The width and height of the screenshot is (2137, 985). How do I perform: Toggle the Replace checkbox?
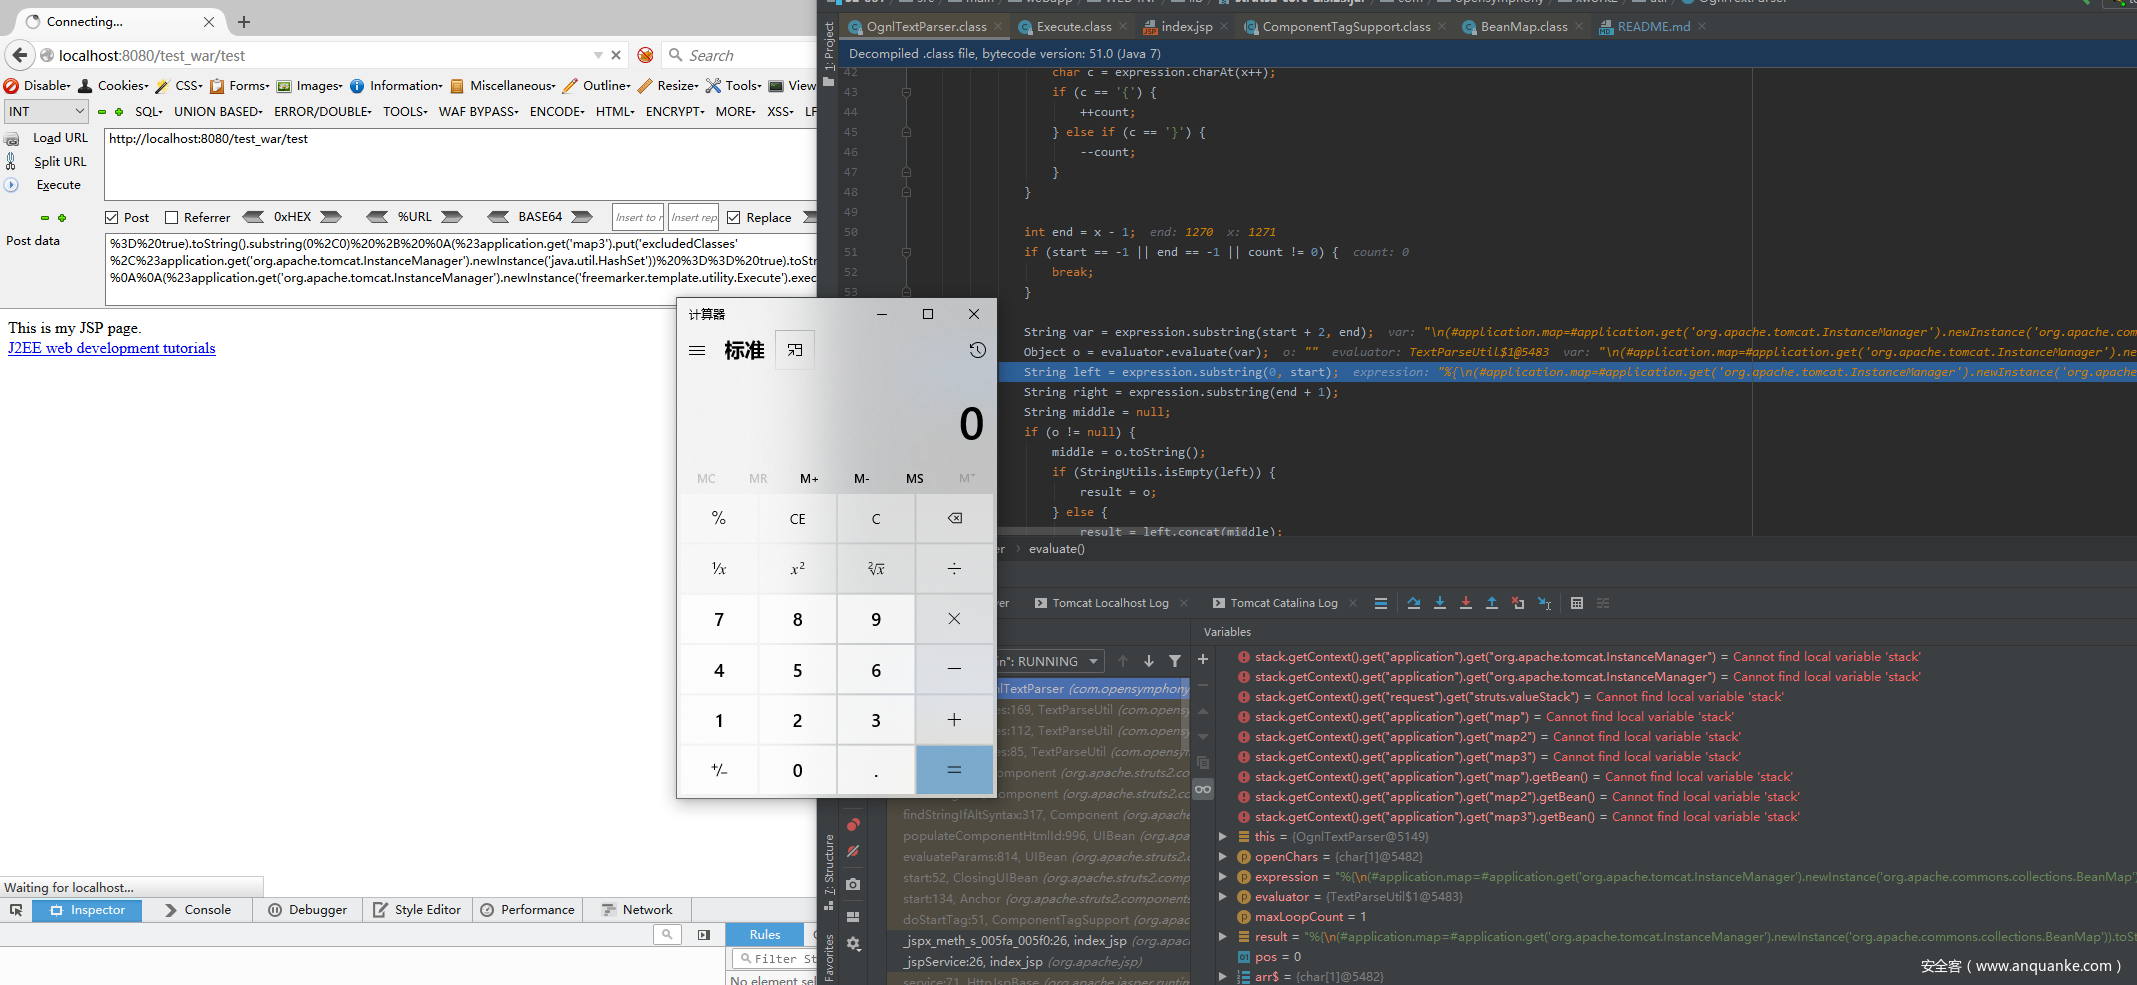[734, 218]
